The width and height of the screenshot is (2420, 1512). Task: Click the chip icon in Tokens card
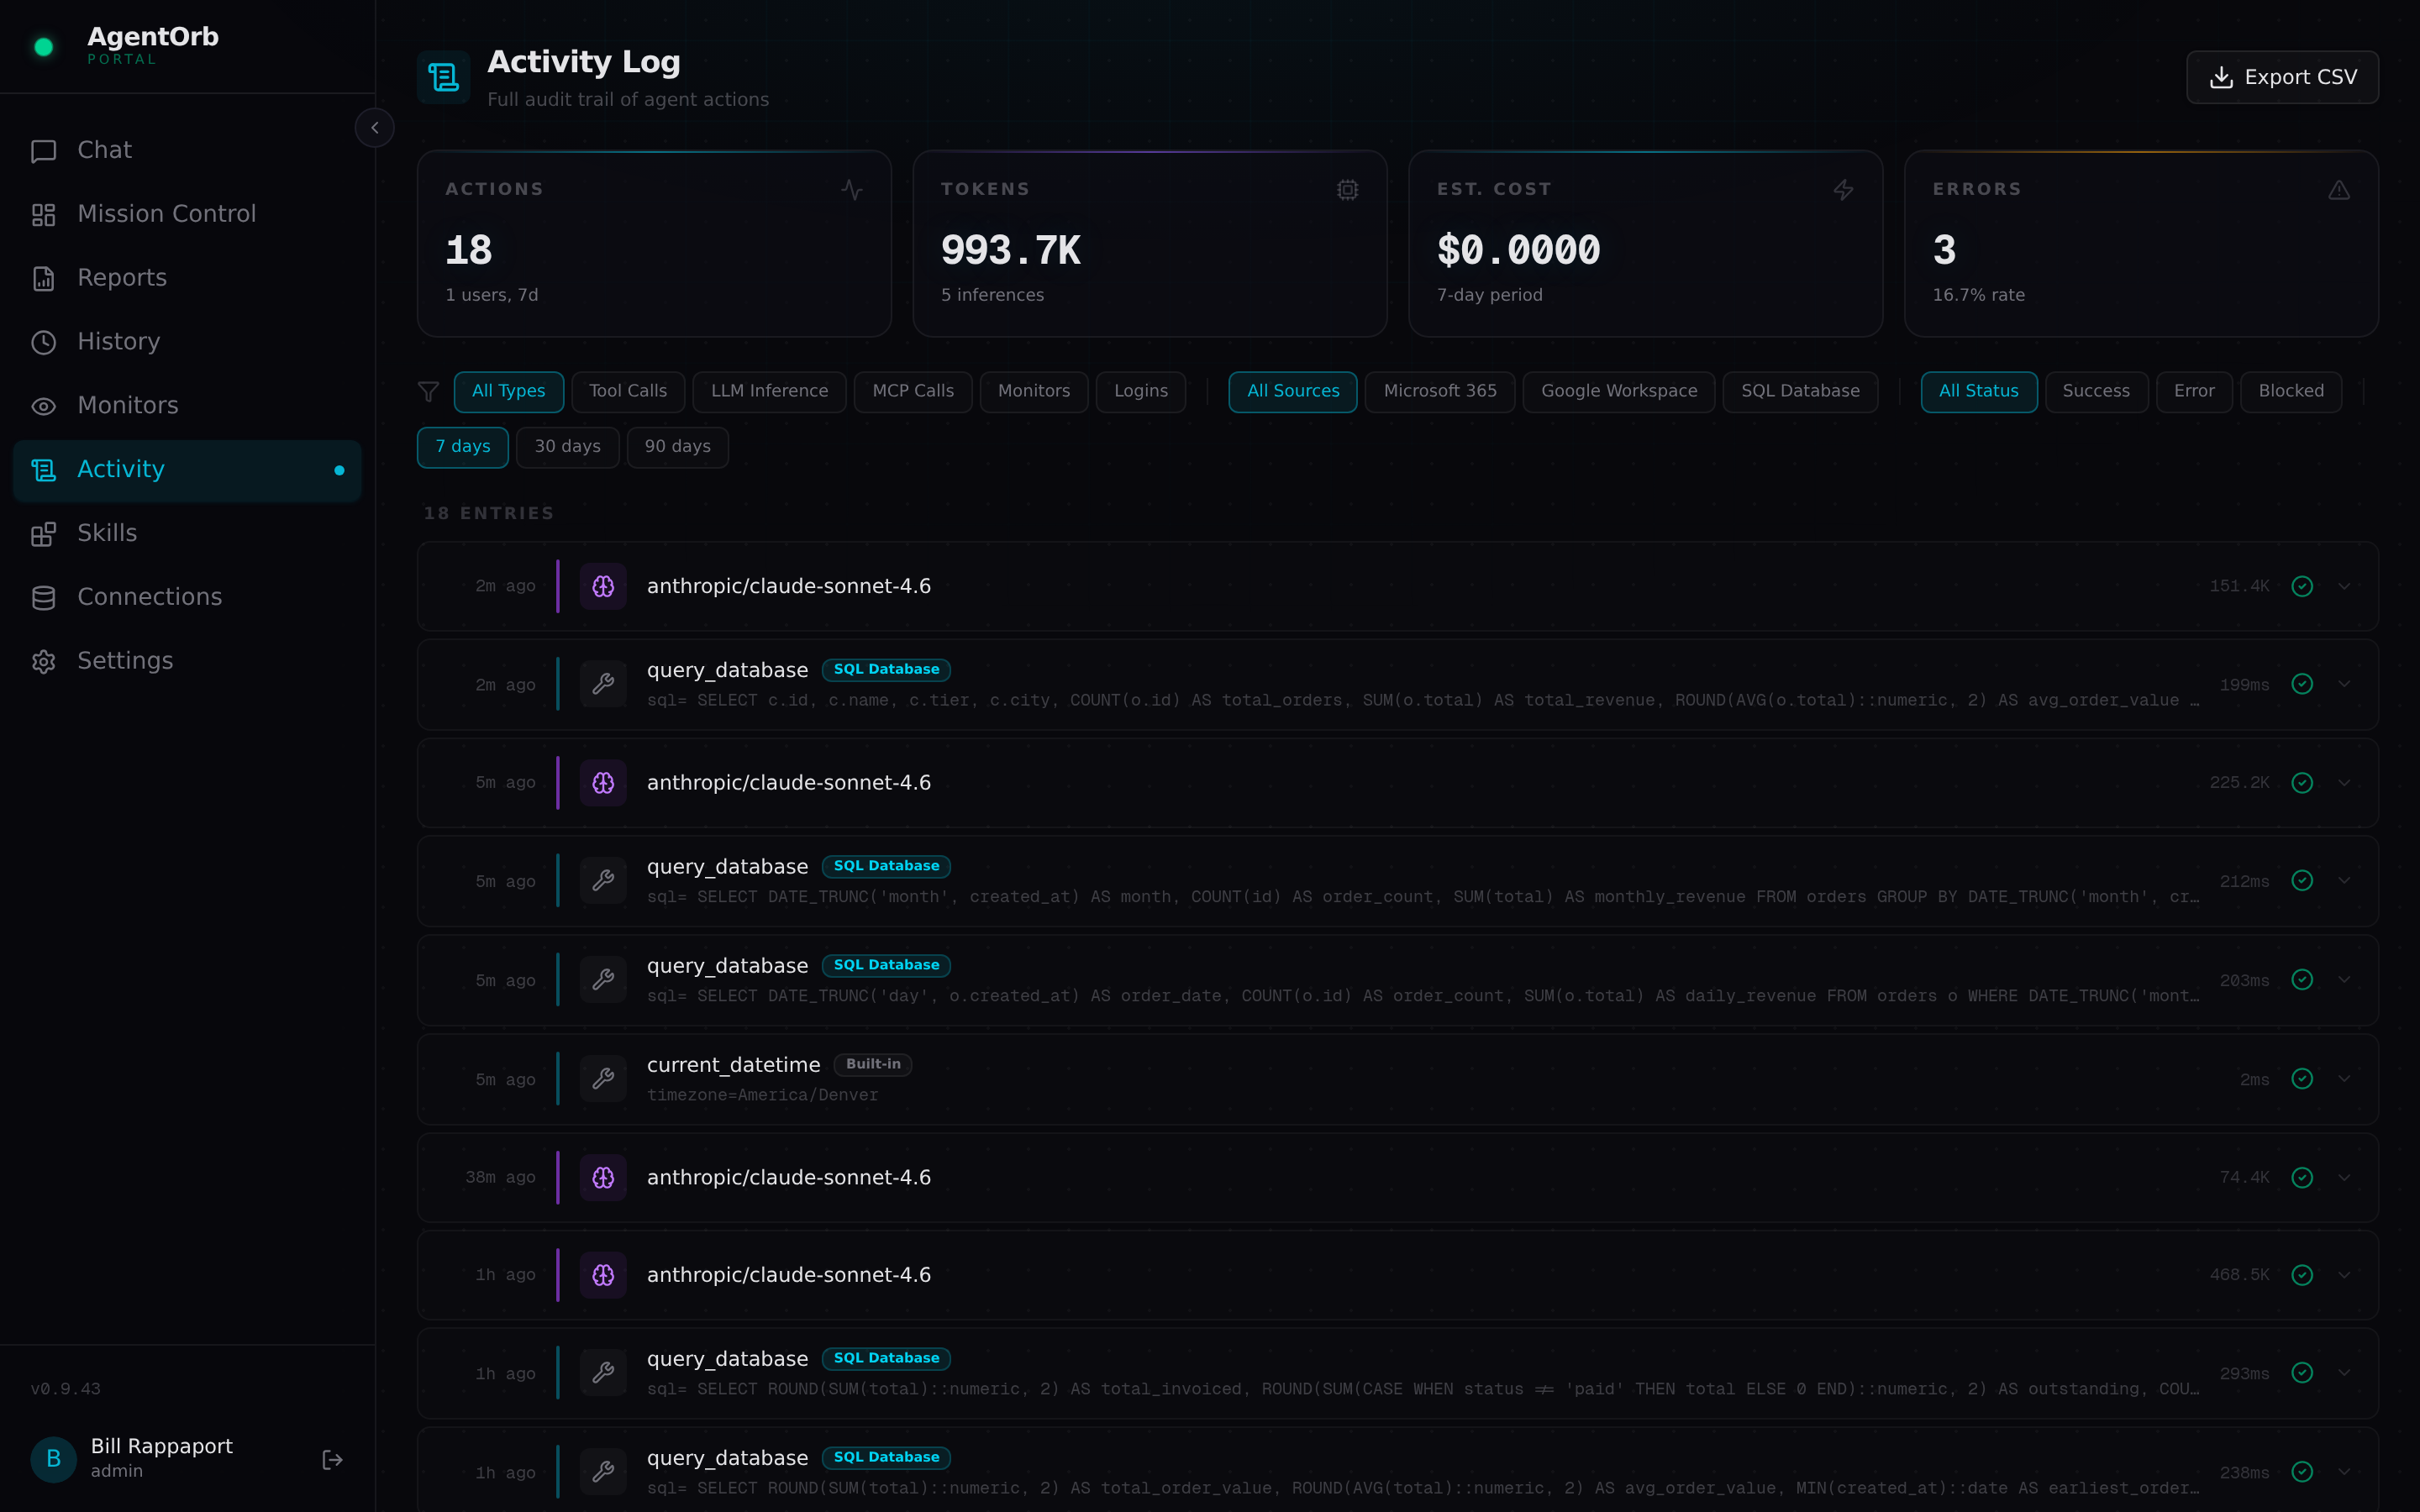point(1347,190)
